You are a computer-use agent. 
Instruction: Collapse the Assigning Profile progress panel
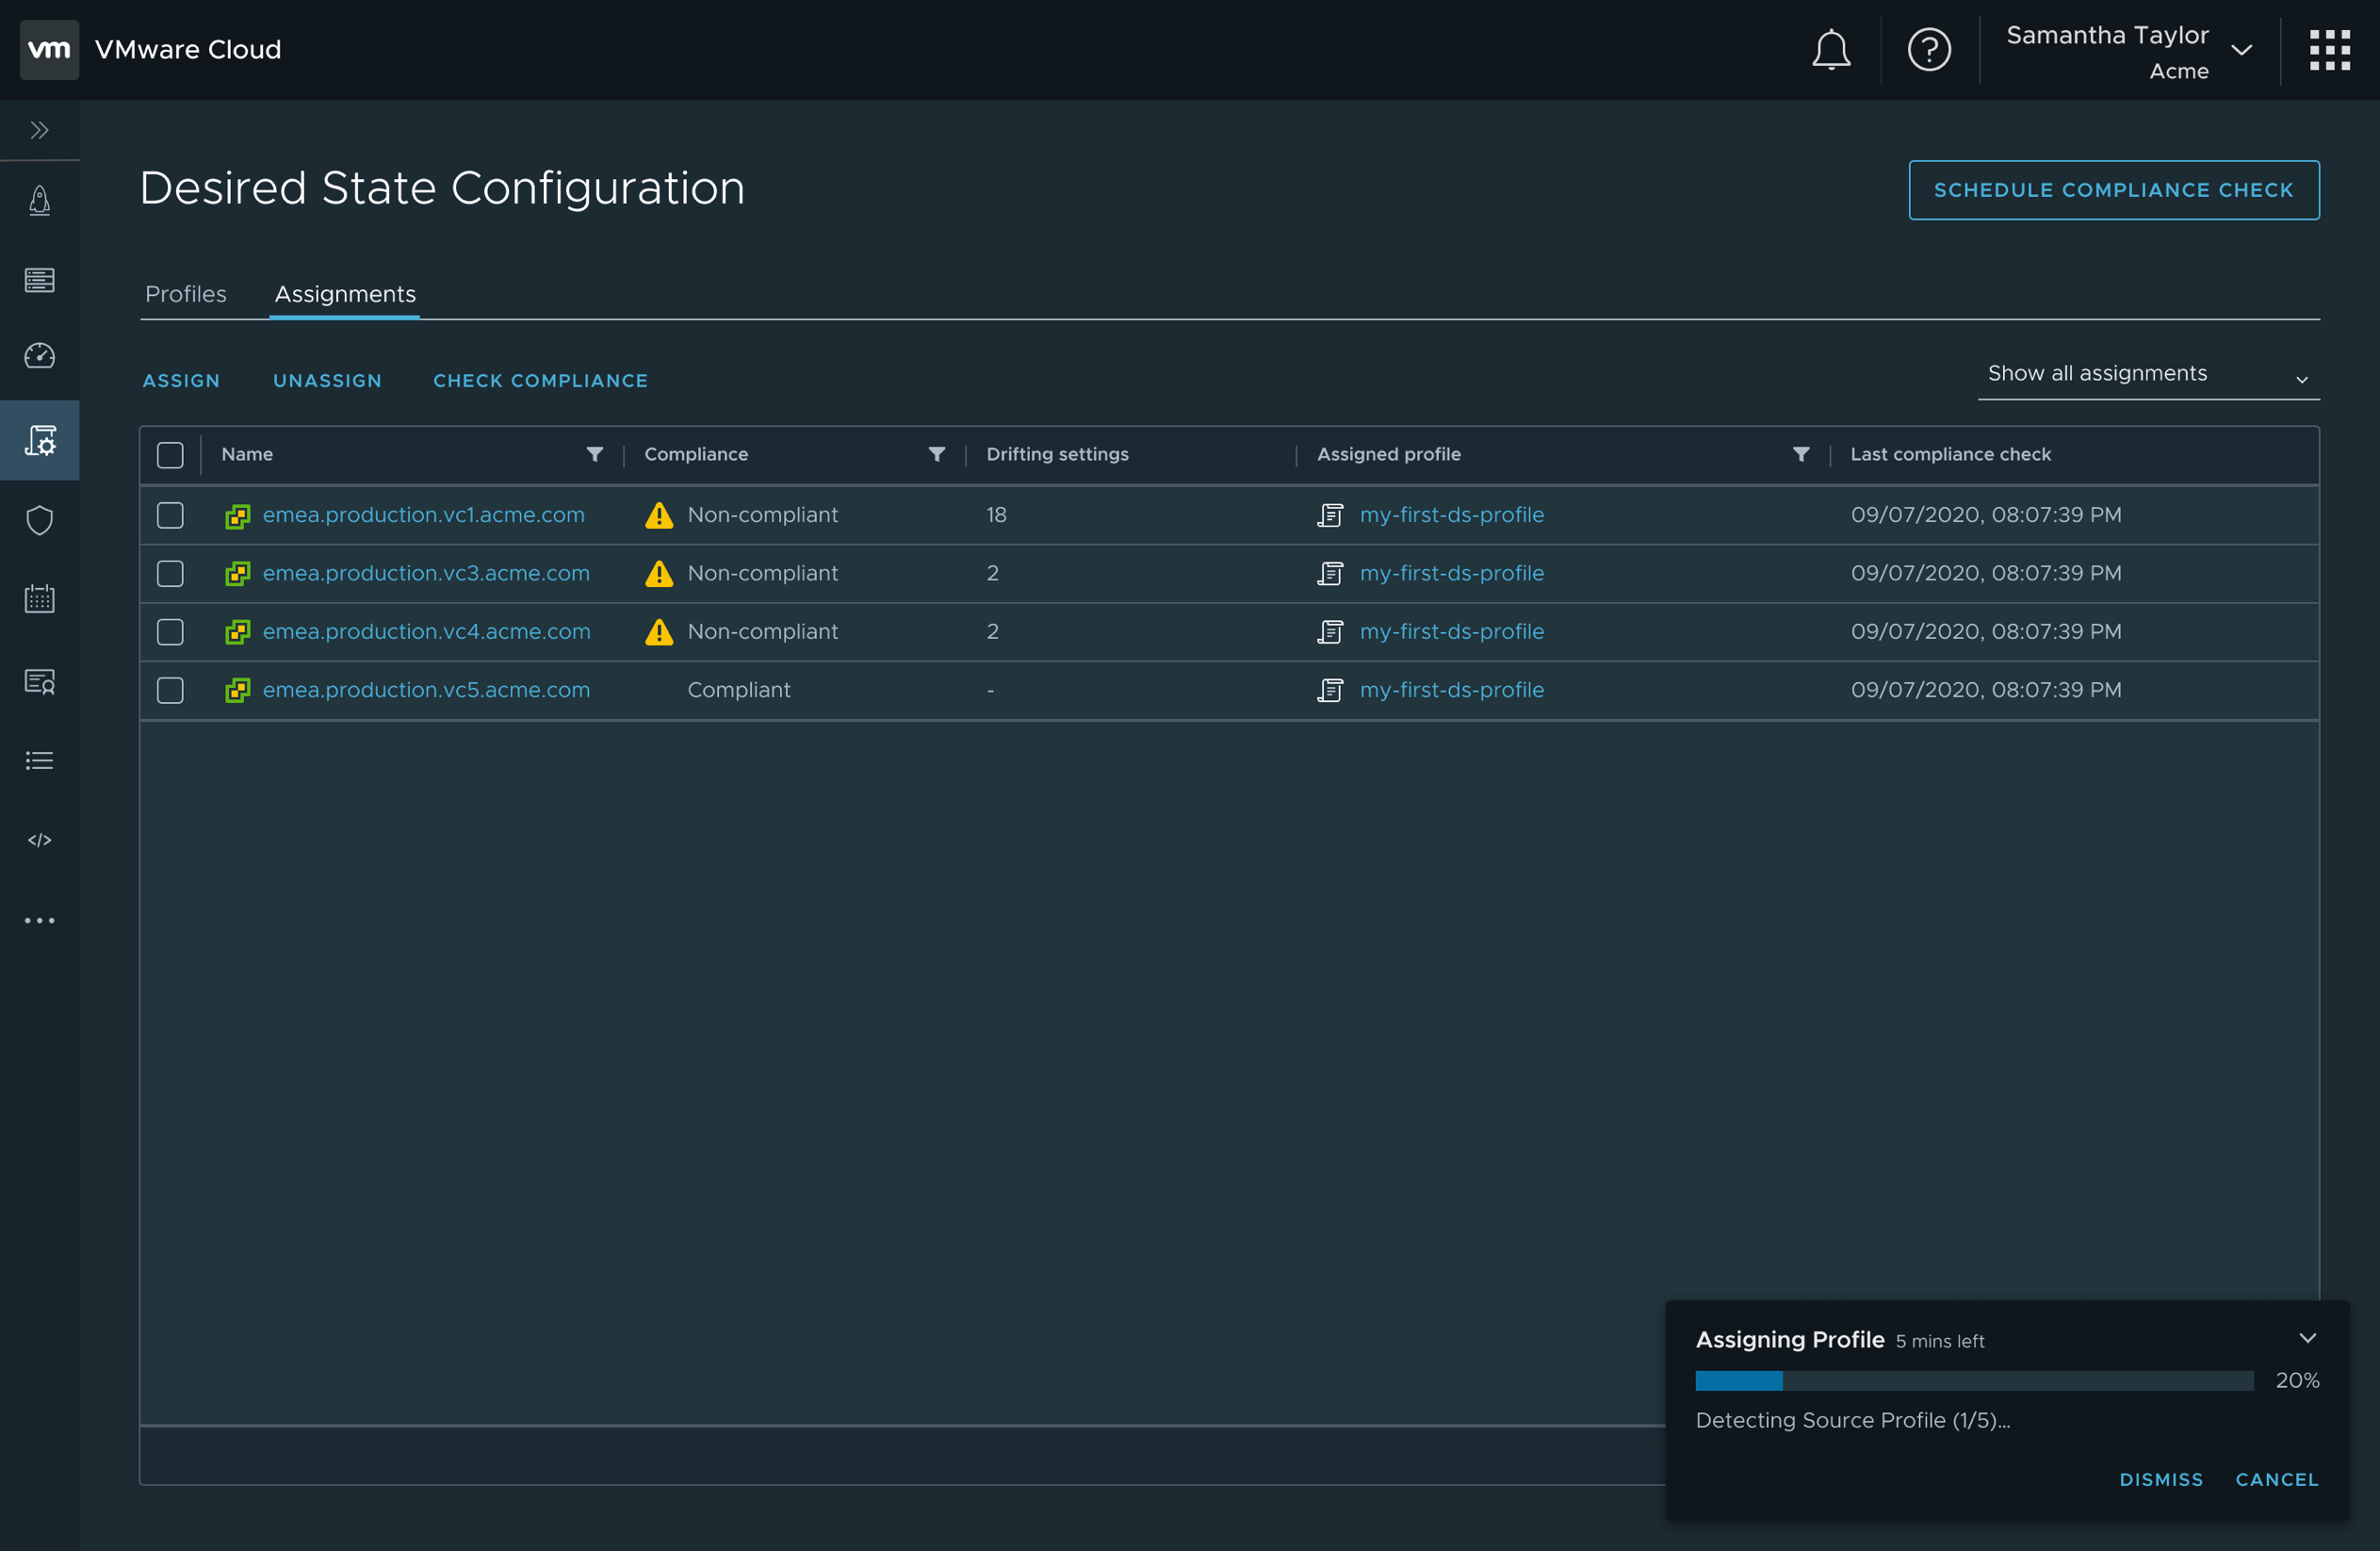point(2307,1338)
